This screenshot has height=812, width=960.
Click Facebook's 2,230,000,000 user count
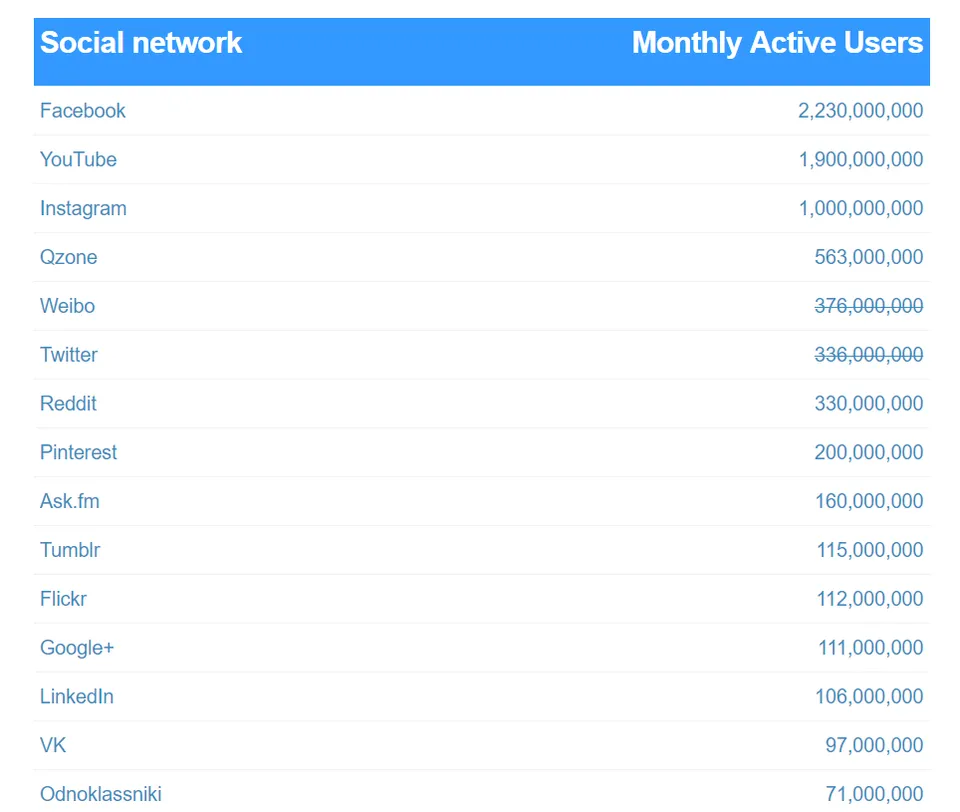pyautogui.click(x=860, y=111)
